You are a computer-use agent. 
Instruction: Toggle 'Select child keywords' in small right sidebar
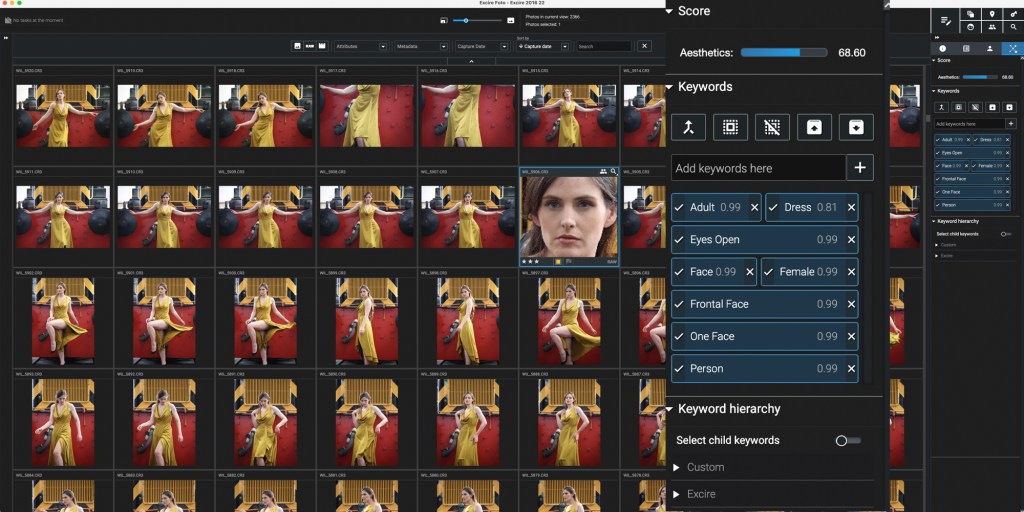click(x=1006, y=234)
